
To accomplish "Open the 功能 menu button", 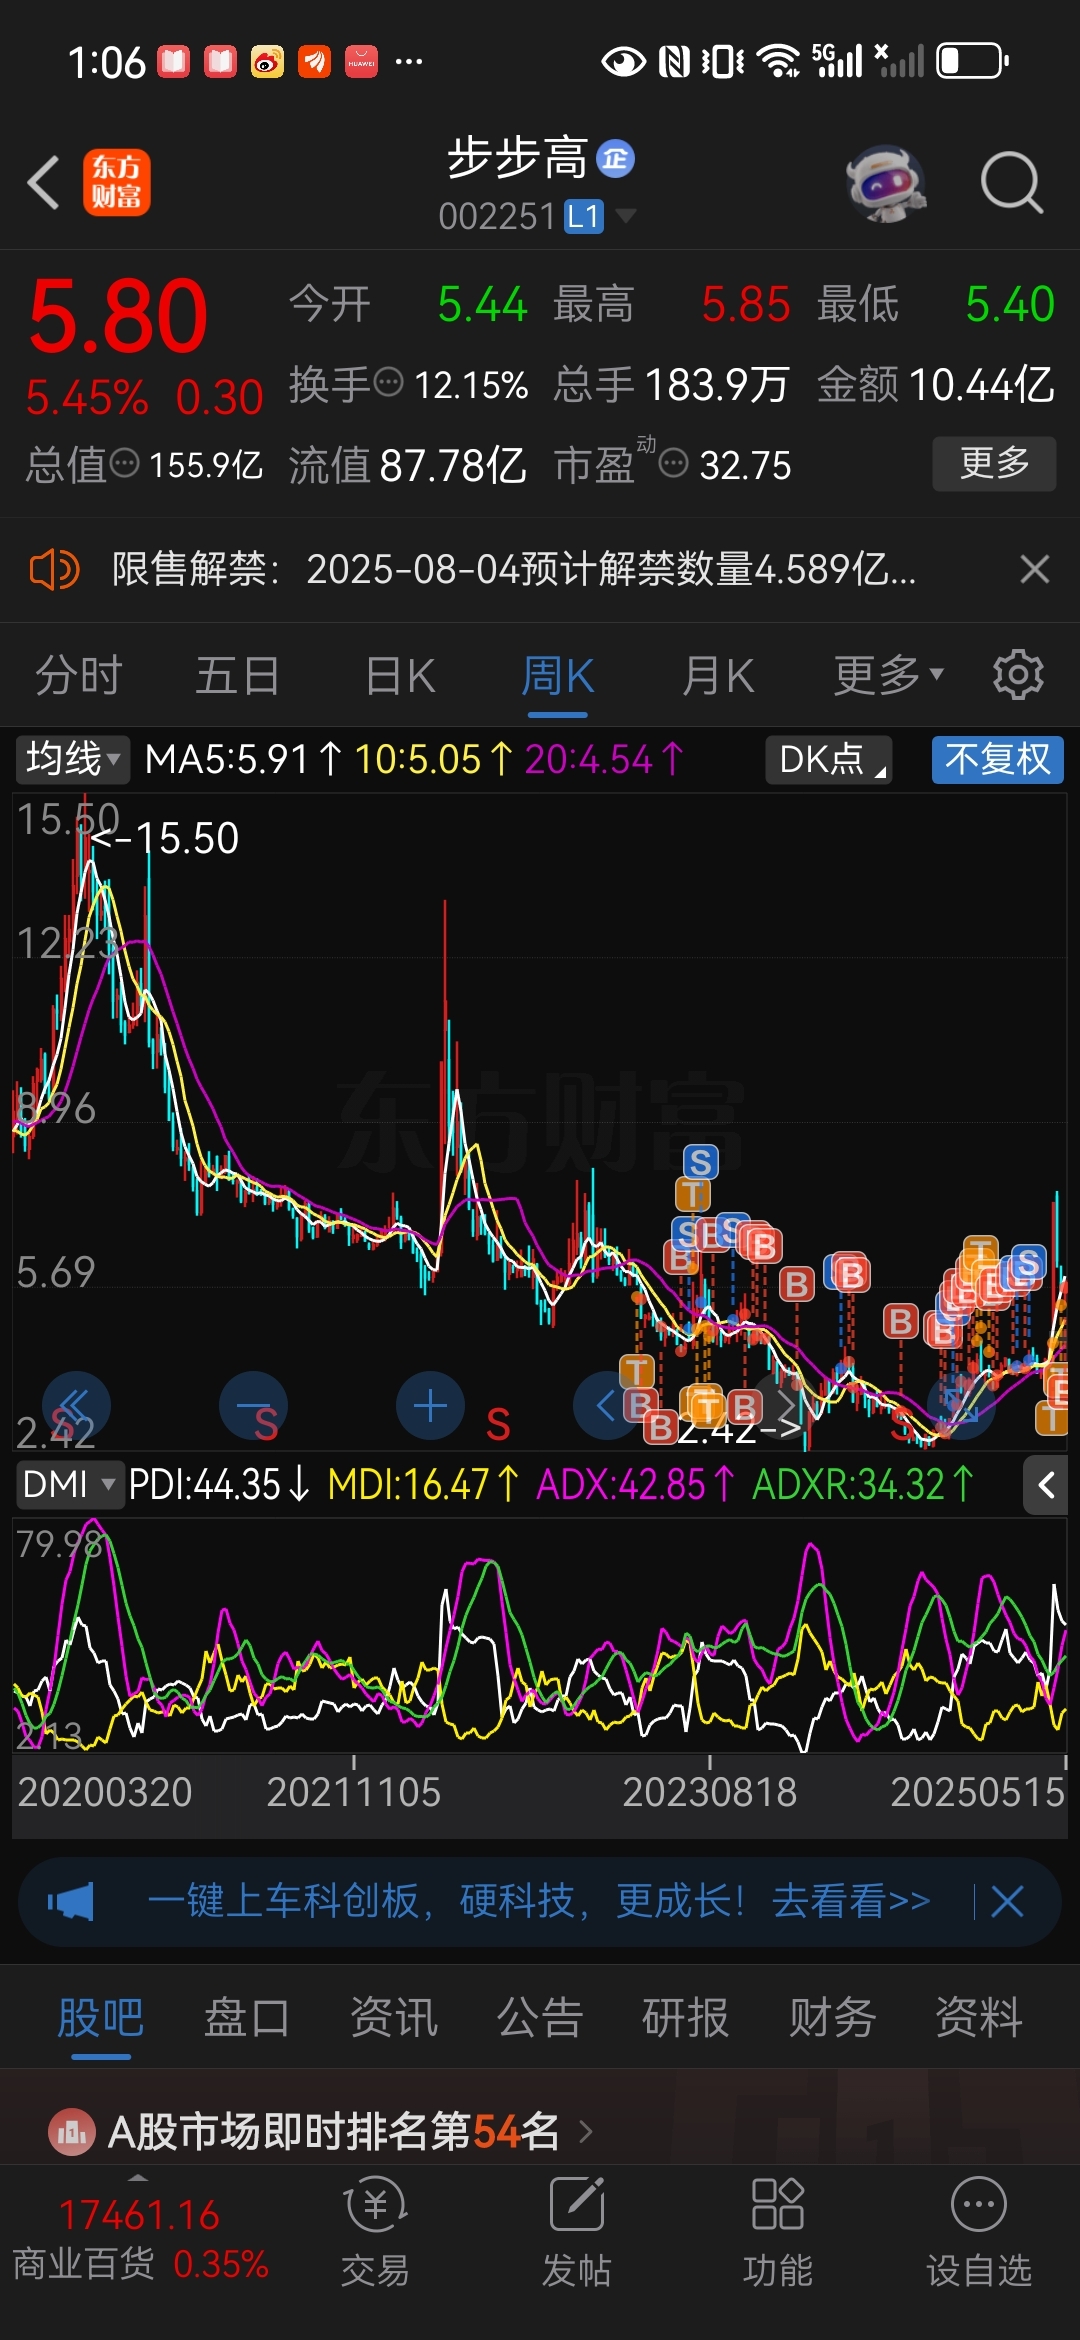I will pos(778,2232).
